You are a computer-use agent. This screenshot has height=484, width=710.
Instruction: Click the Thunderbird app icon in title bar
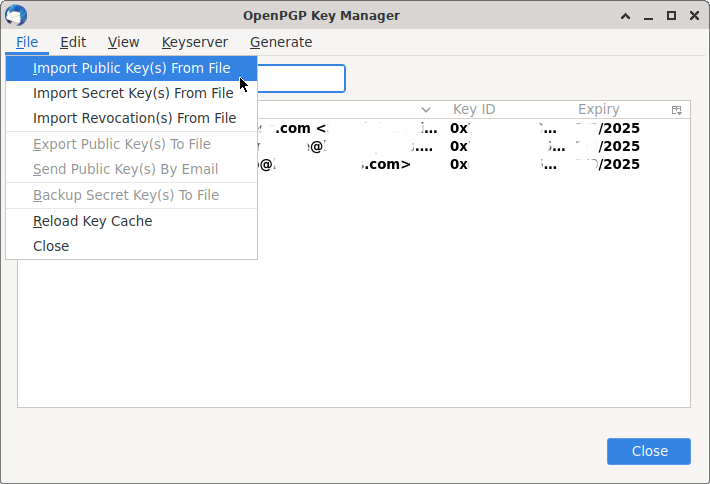click(x=16, y=15)
